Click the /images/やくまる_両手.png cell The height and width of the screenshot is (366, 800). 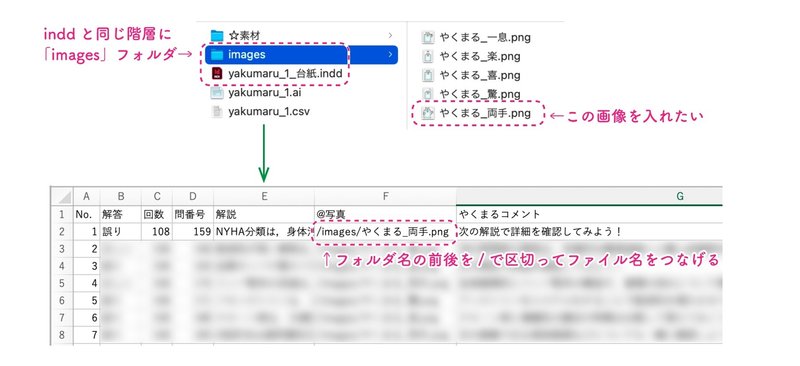(385, 232)
